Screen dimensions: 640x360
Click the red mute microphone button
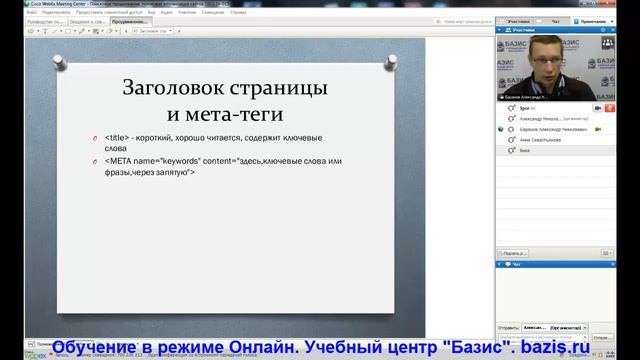tap(610, 108)
